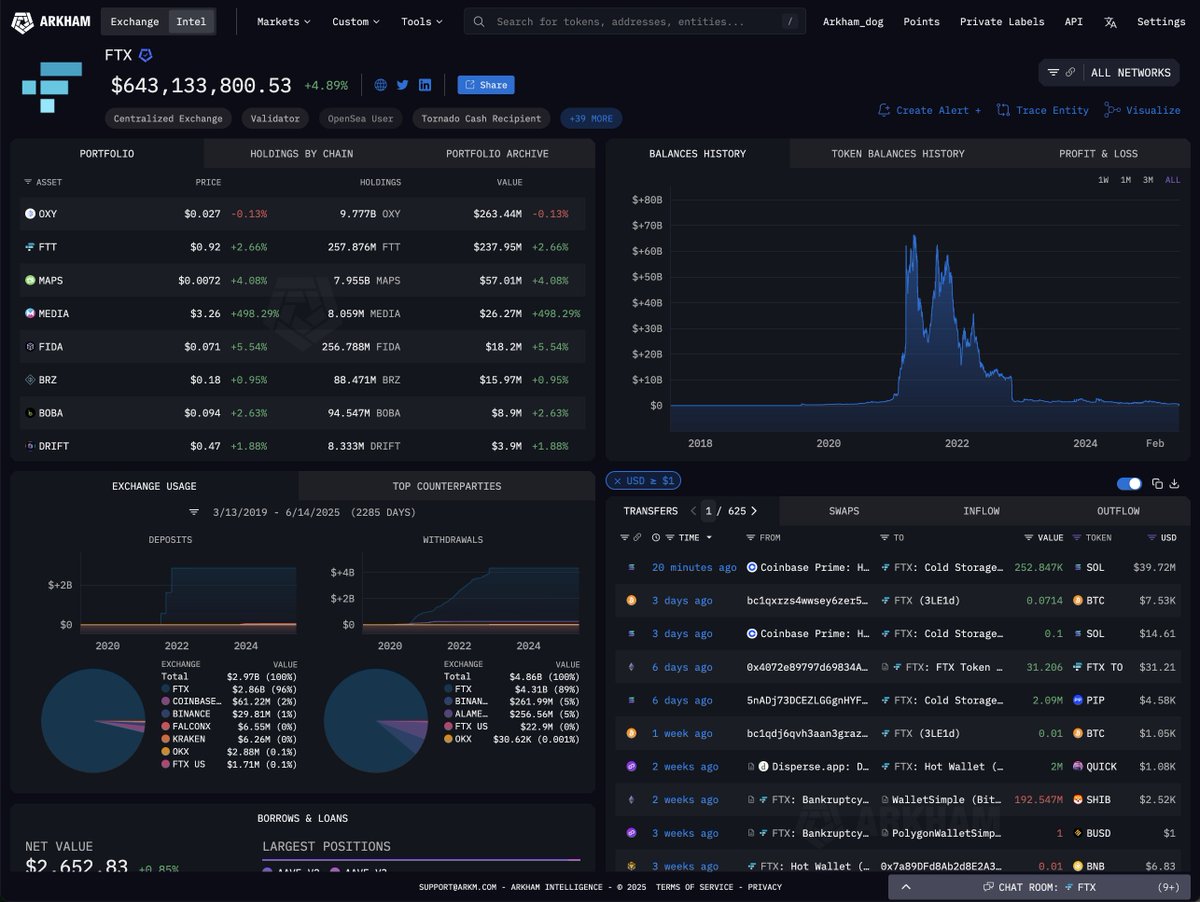The width and height of the screenshot is (1200, 902).
Task: Switch to Intel mode
Action: click(191, 21)
